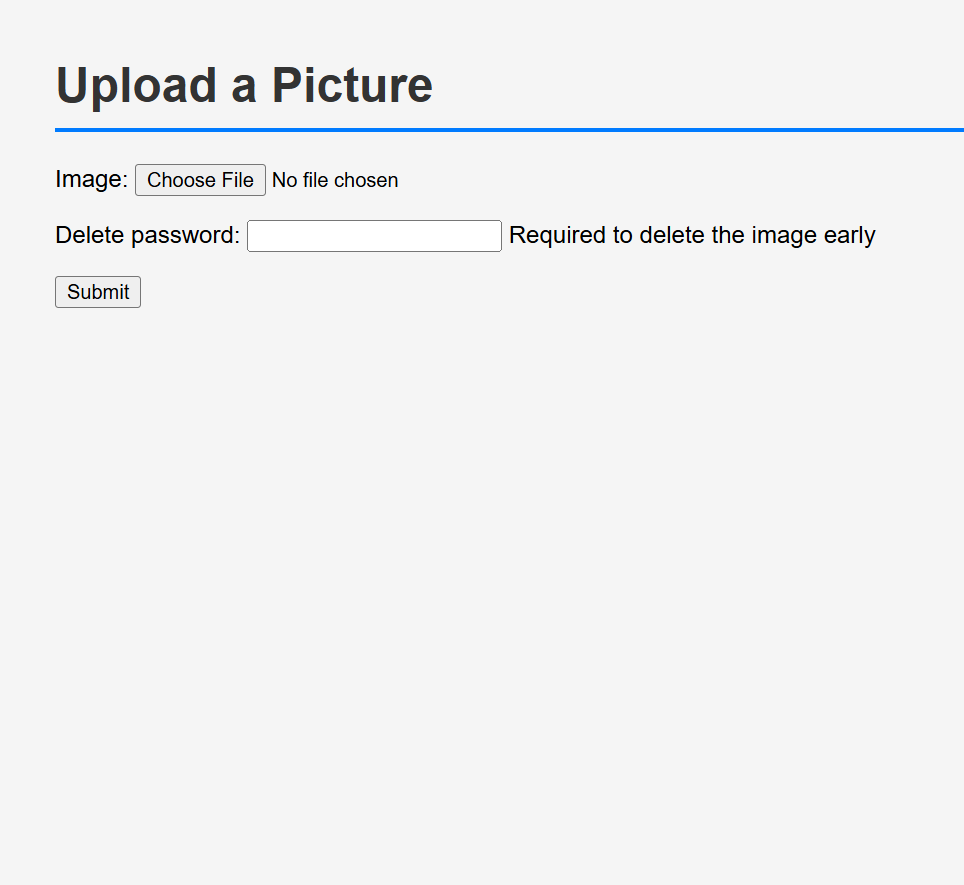Viewport: 964px width, 885px height.
Task: Submit the upload form
Action: pyautogui.click(x=98, y=292)
